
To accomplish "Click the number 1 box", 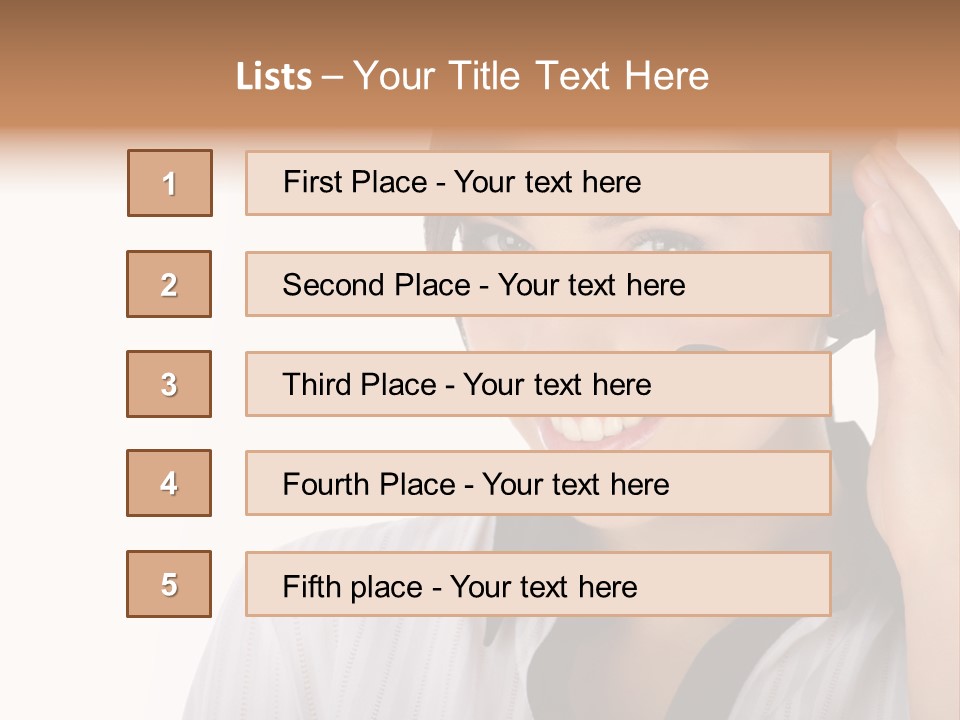I will [x=170, y=183].
